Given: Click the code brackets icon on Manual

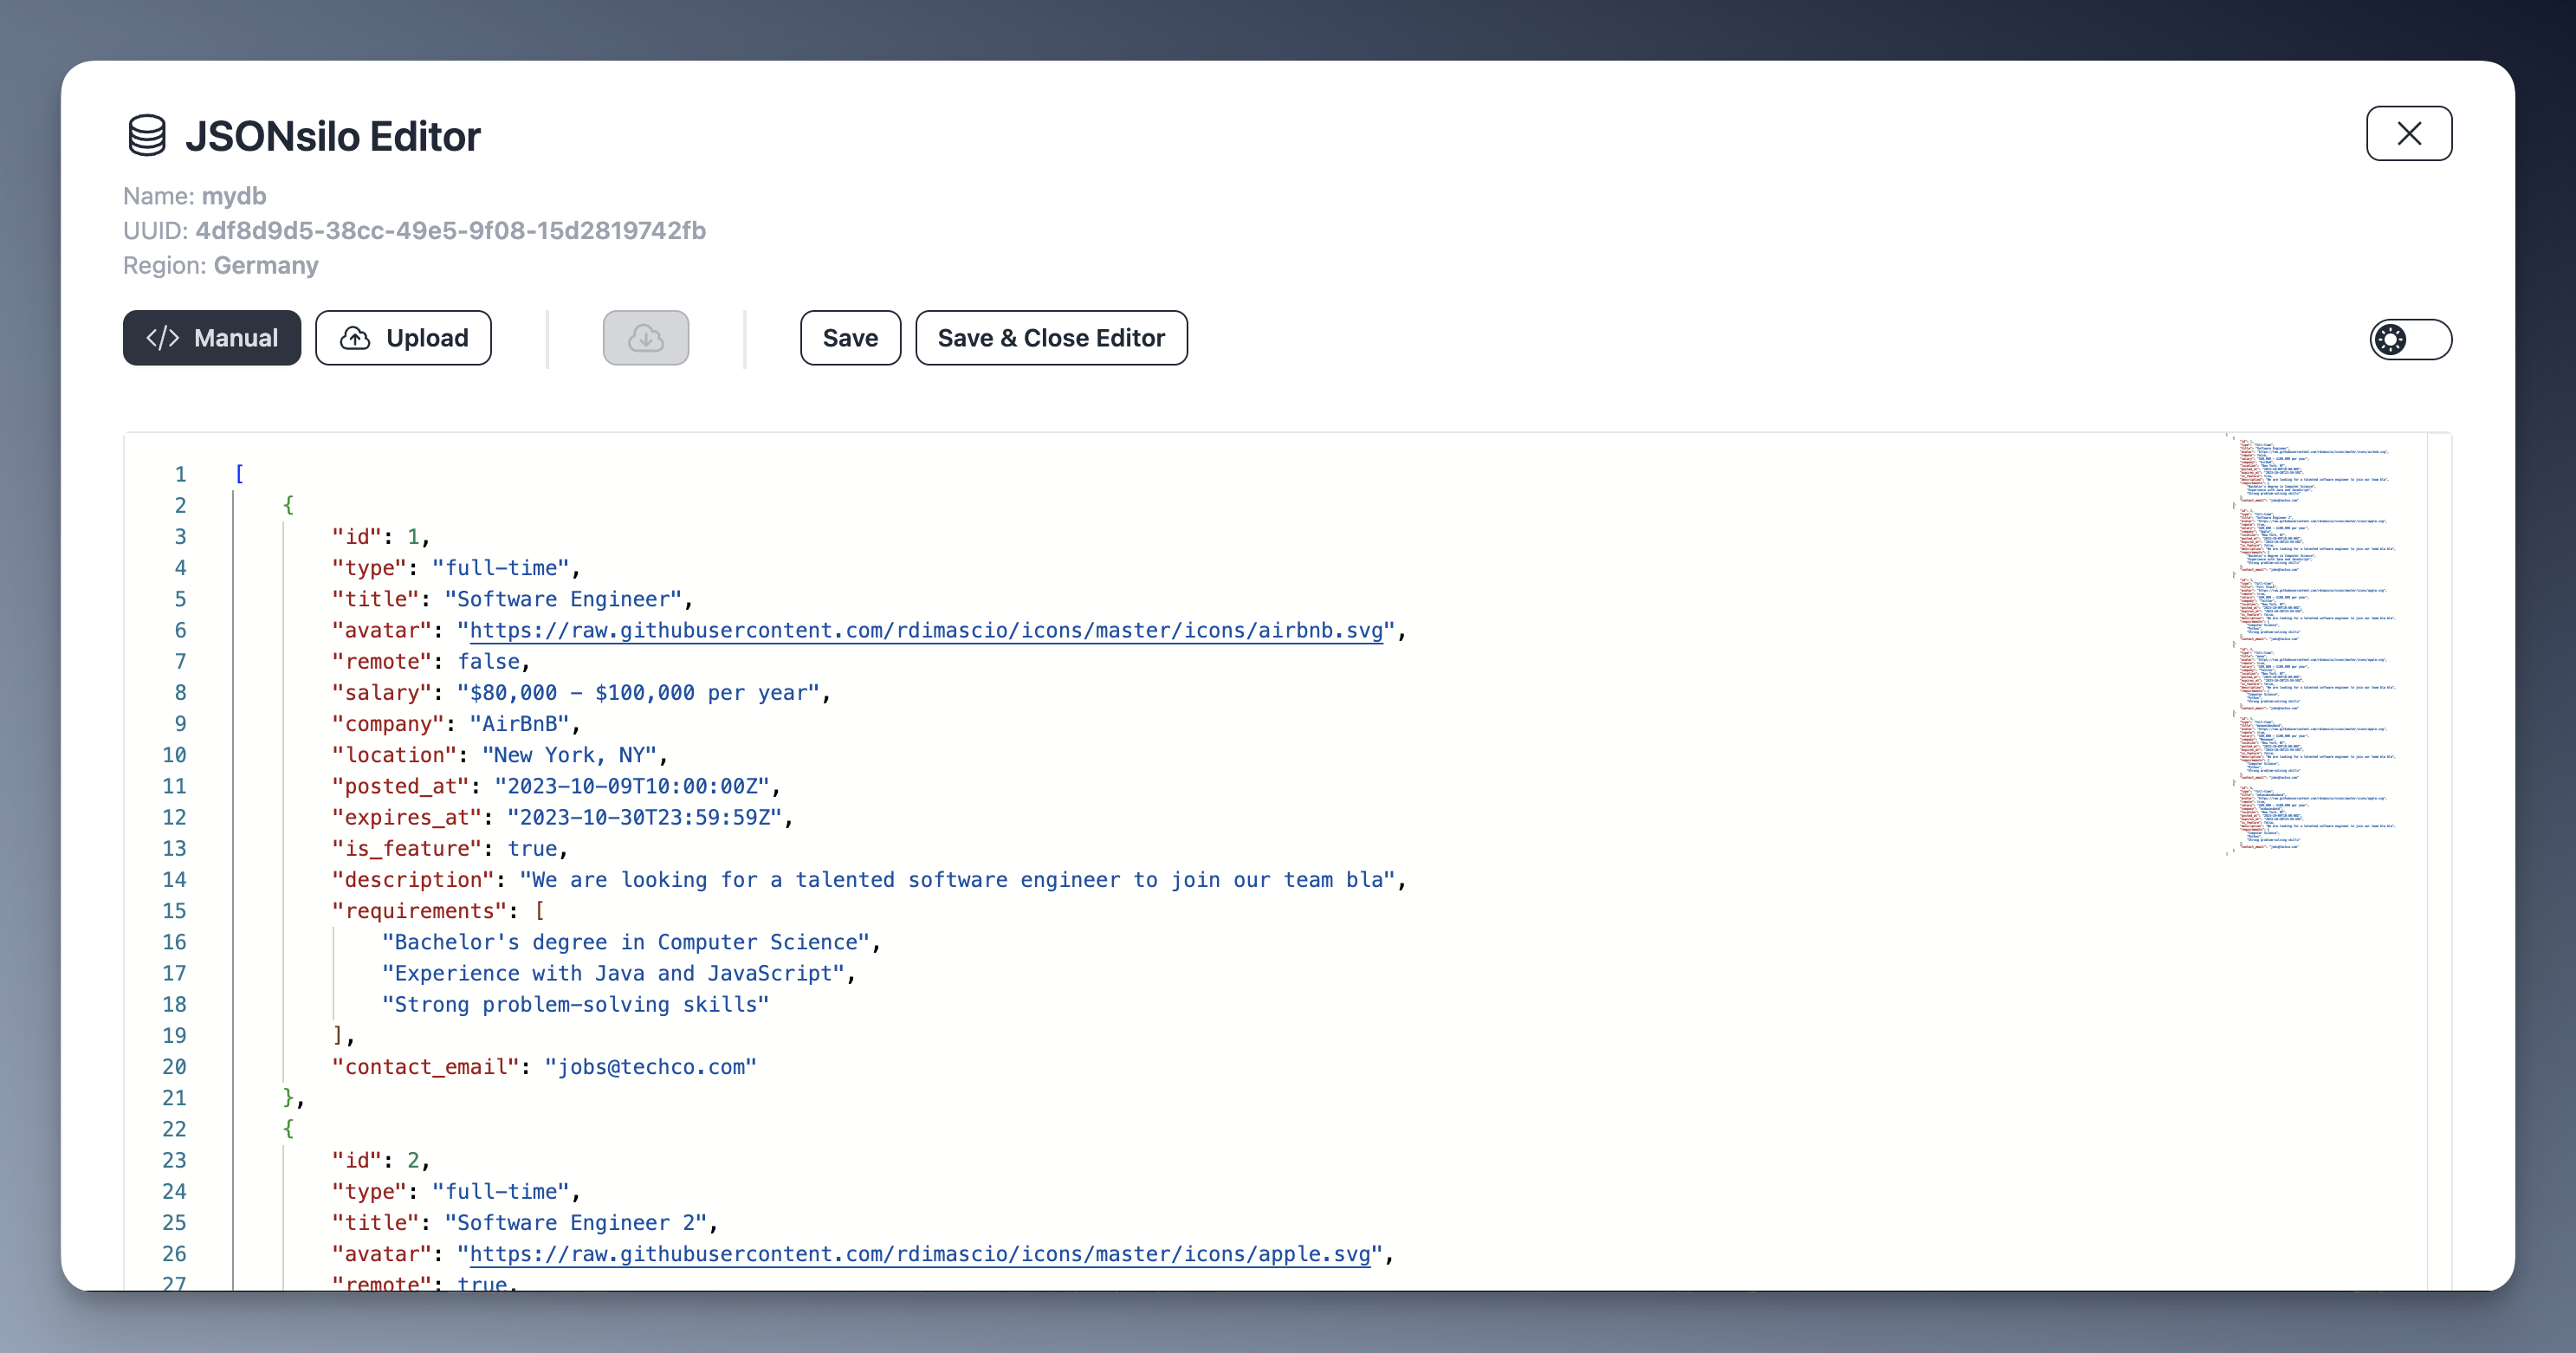Looking at the screenshot, I should pyautogui.click(x=162, y=338).
